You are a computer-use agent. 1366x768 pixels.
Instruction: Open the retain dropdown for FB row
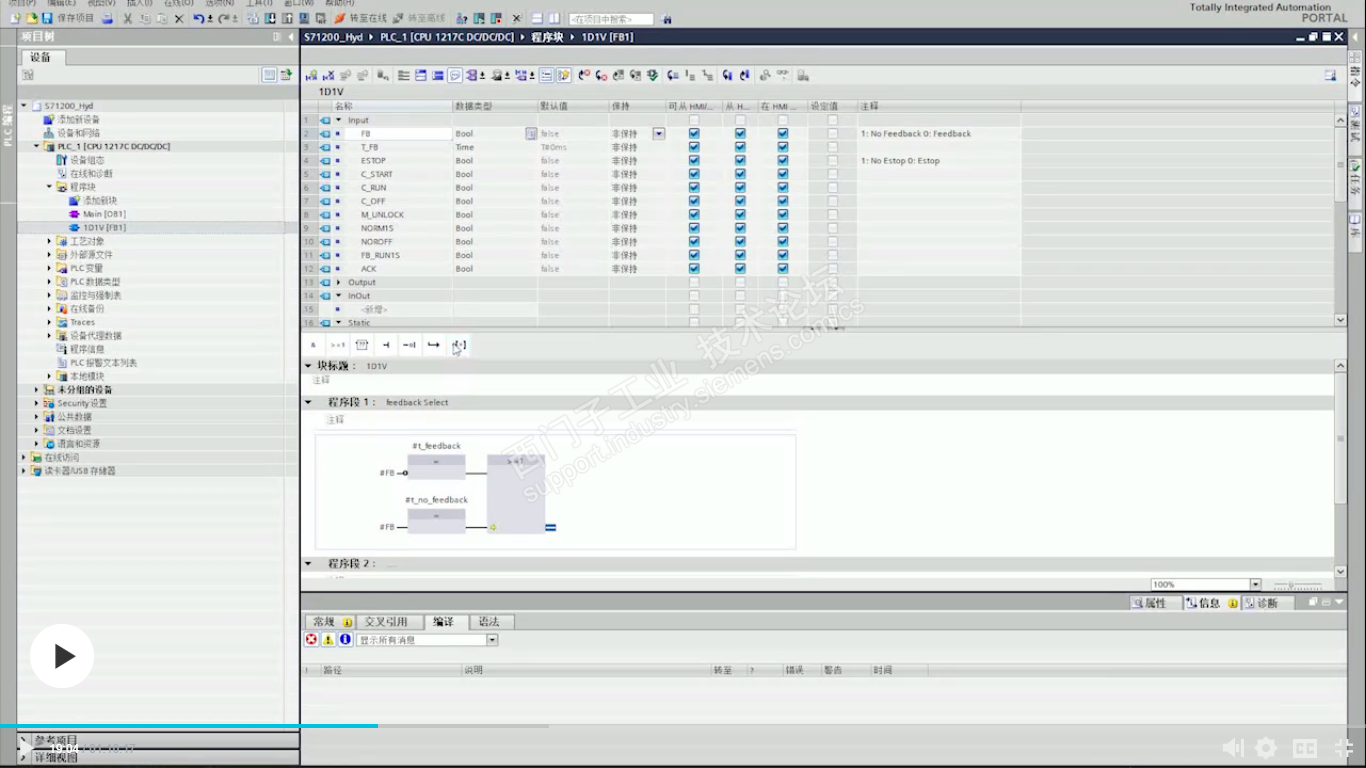pos(659,133)
